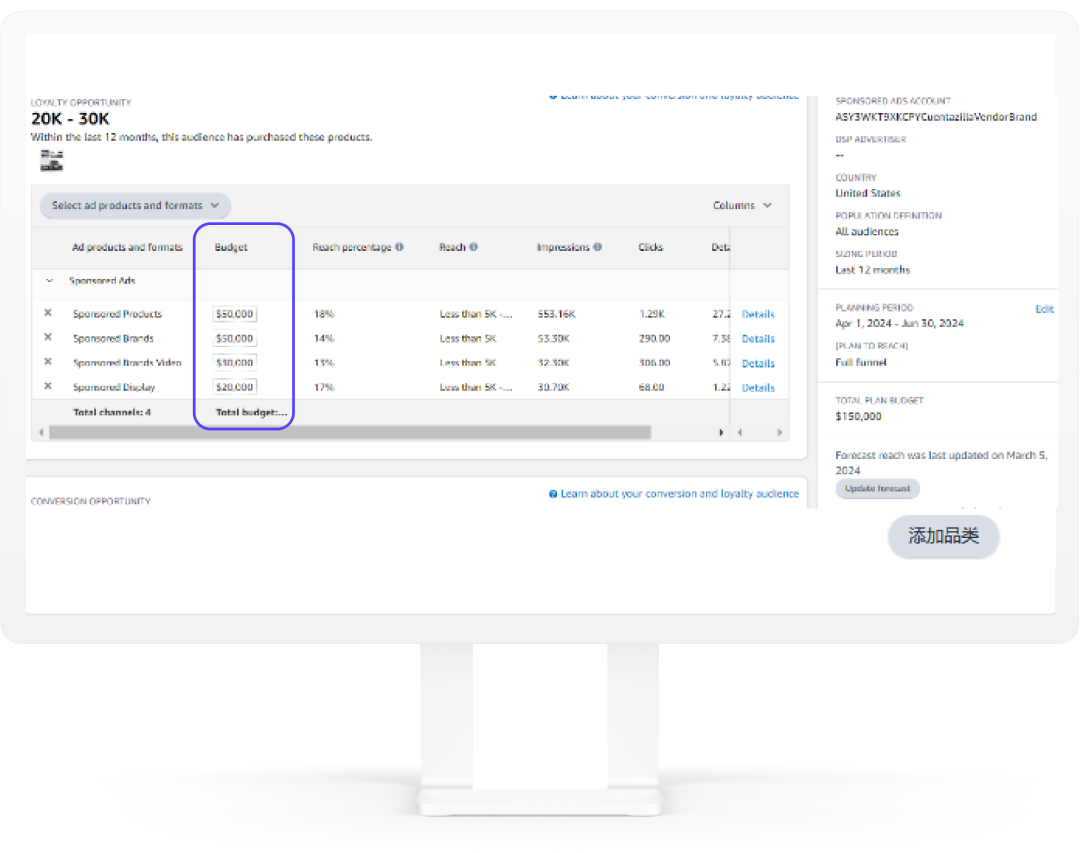Image resolution: width=1080 pixels, height=853 pixels.
Task: Edit the planning period
Action: pyautogui.click(x=1044, y=309)
